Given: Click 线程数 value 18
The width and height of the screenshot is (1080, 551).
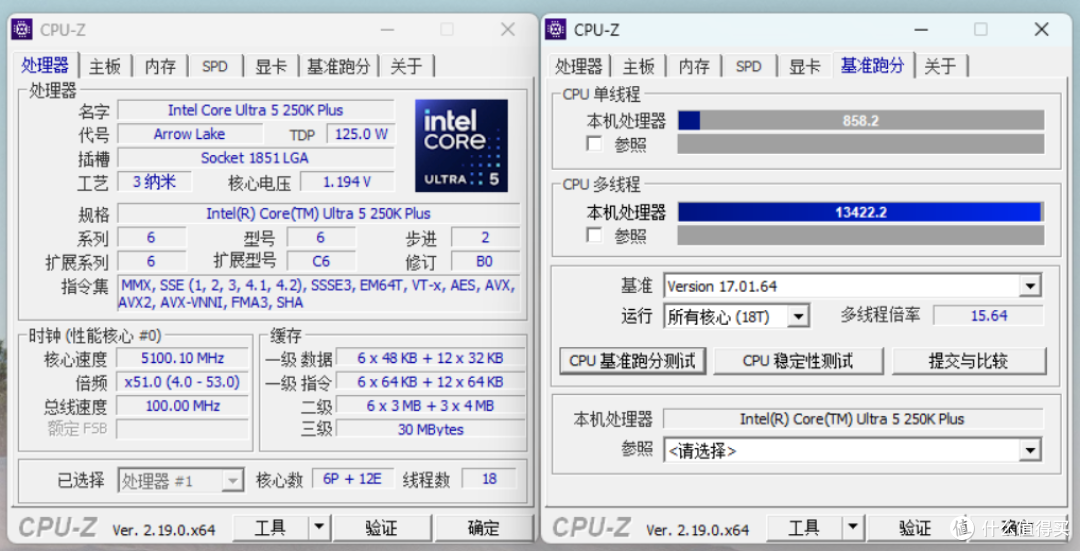Looking at the screenshot, I should (x=489, y=479).
